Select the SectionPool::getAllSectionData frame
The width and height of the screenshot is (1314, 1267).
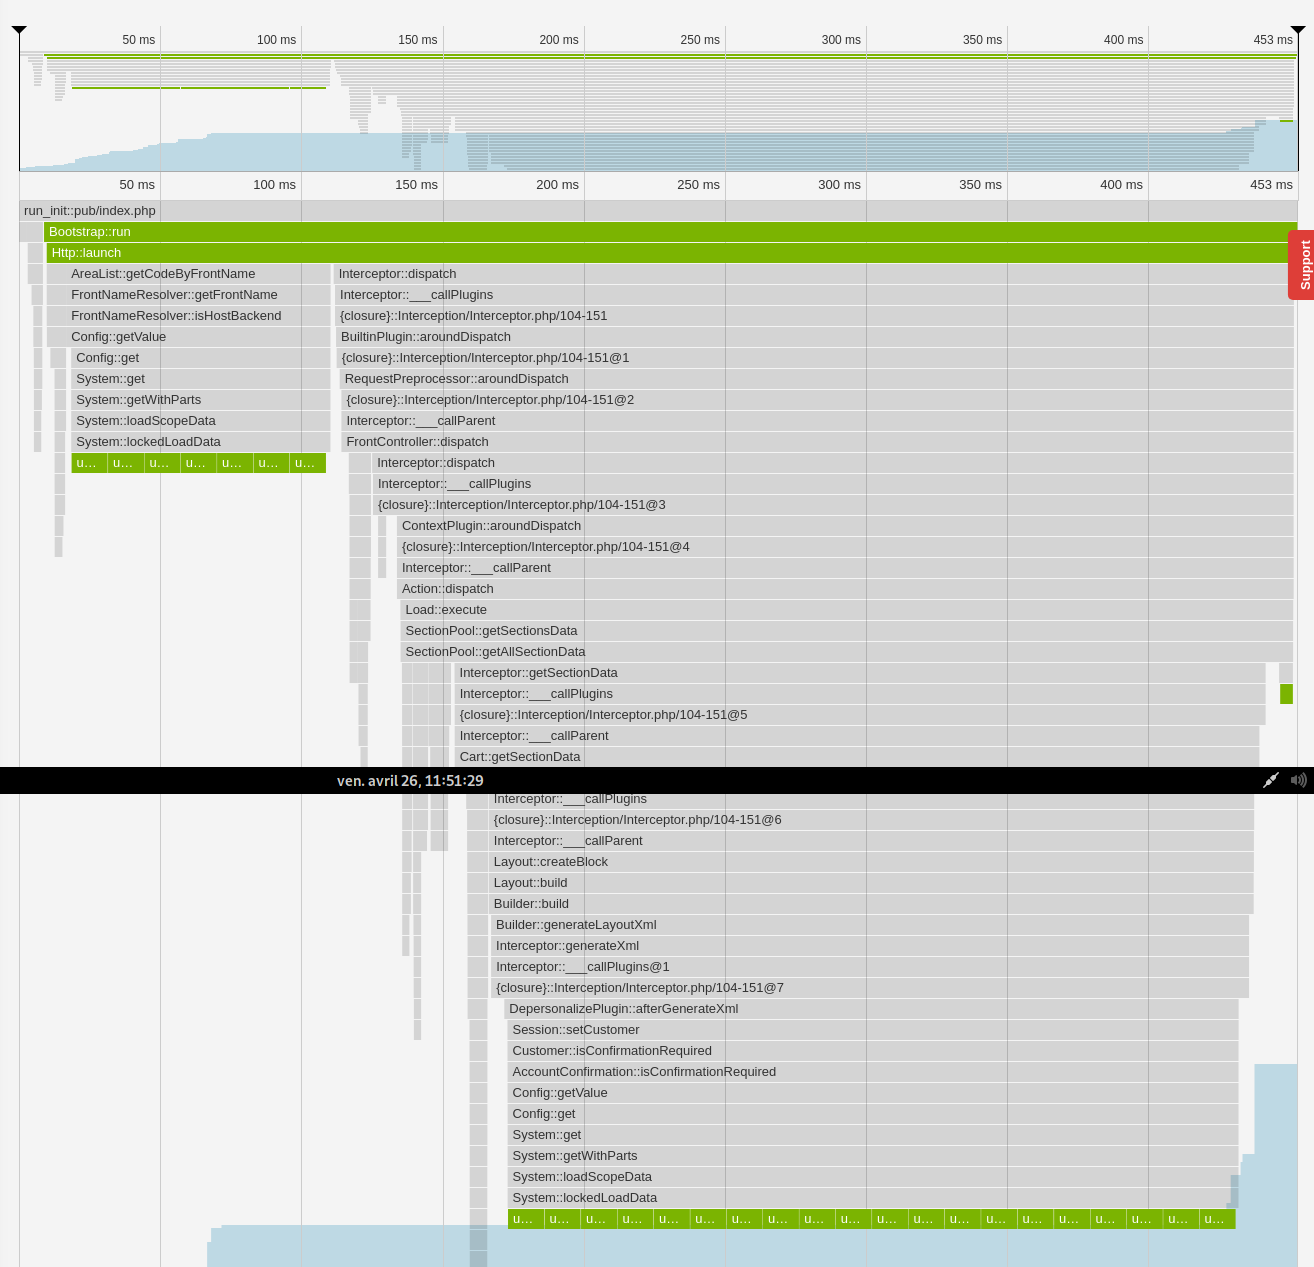(x=495, y=651)
